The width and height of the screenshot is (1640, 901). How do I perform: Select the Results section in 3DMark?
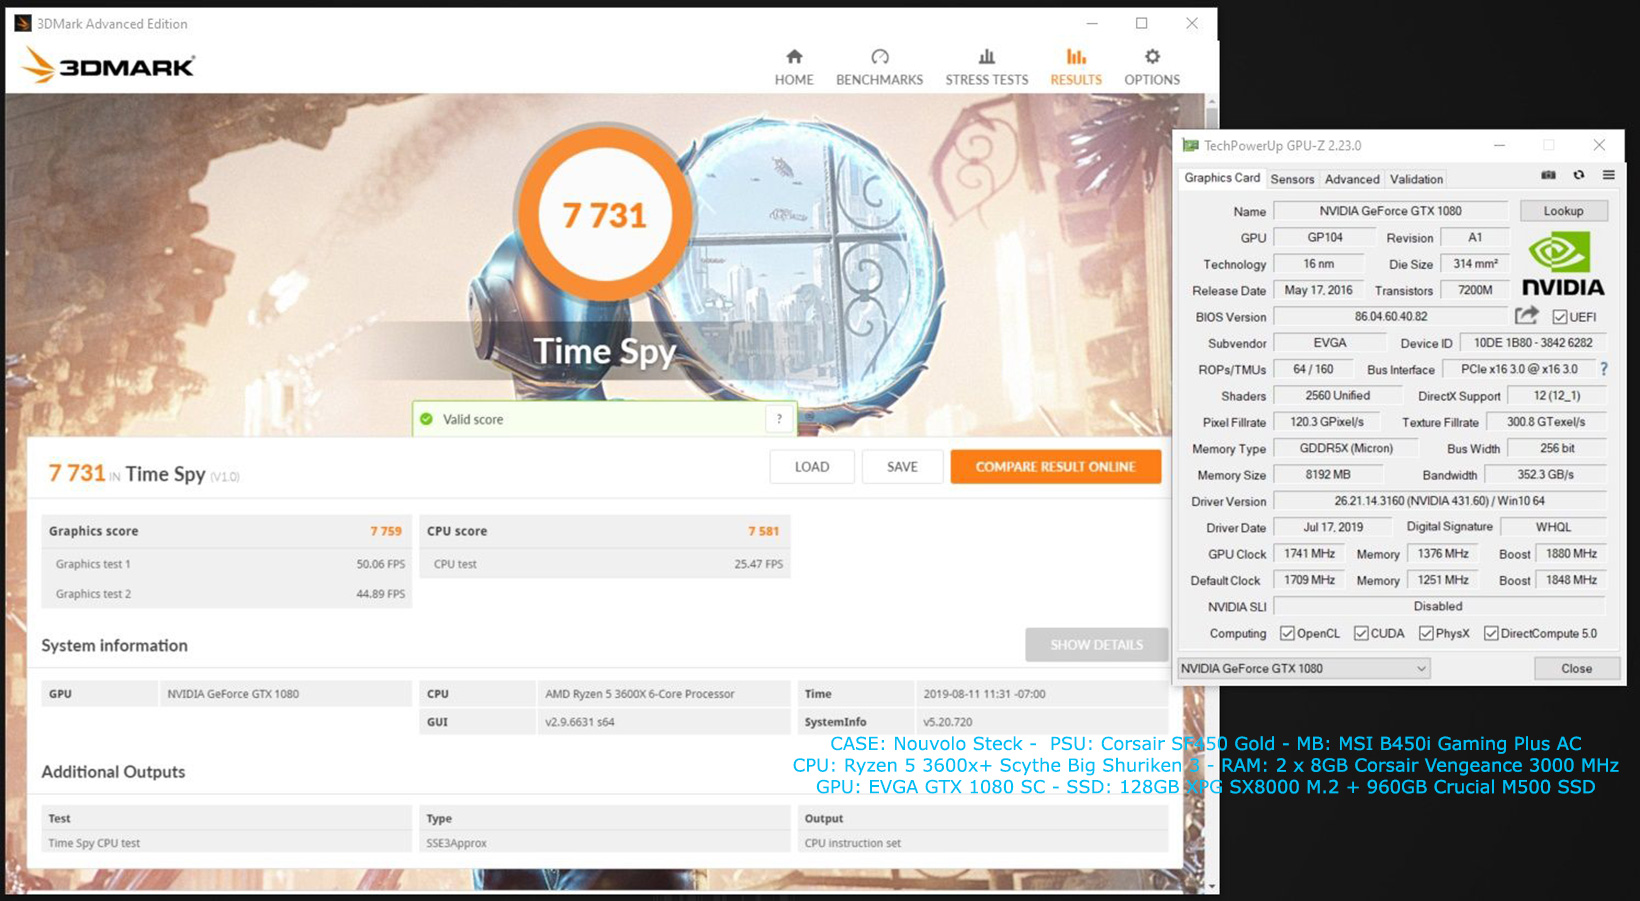click(1075, 67)
